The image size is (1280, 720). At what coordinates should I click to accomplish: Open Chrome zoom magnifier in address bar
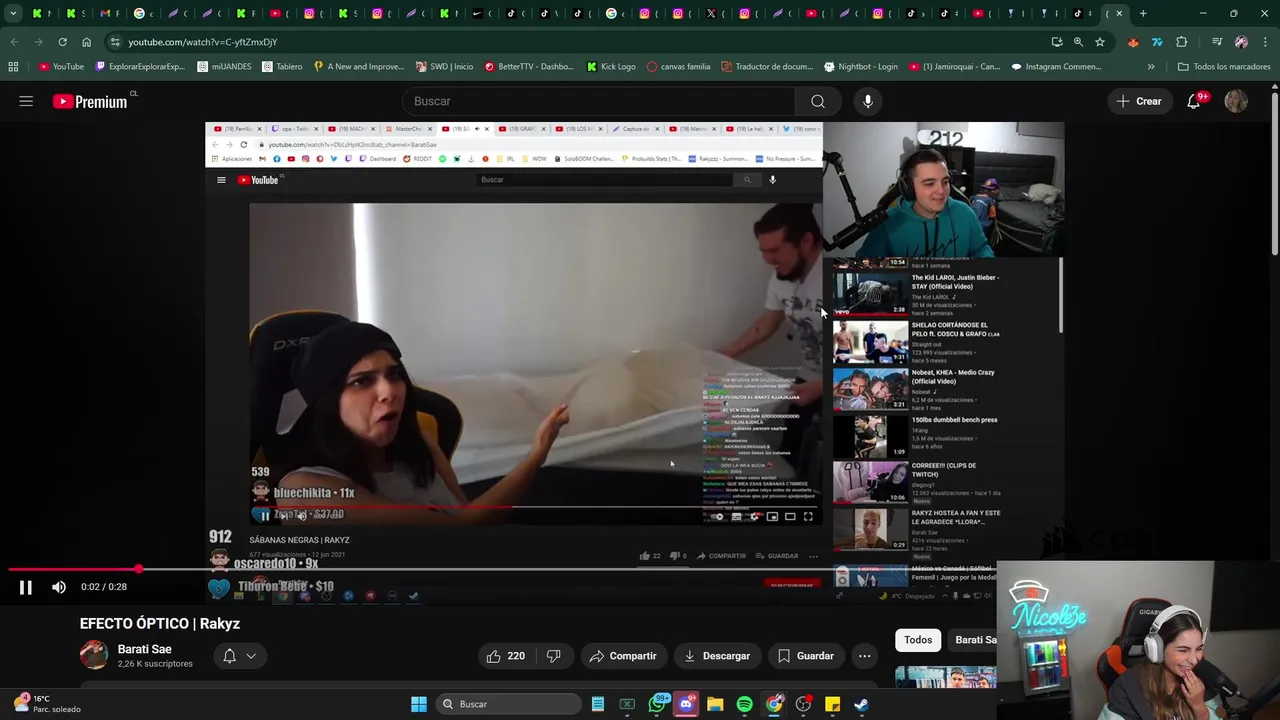(1078, 42)
